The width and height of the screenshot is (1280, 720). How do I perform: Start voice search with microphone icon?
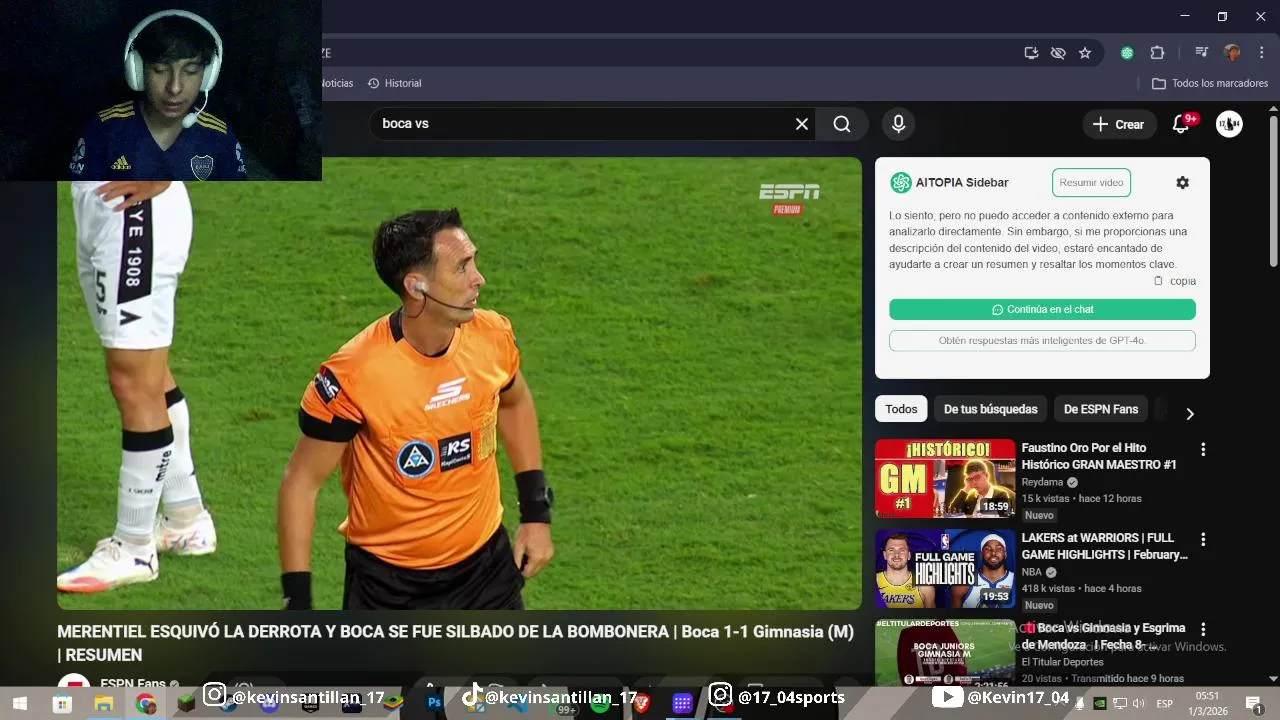tap(898, 124)
